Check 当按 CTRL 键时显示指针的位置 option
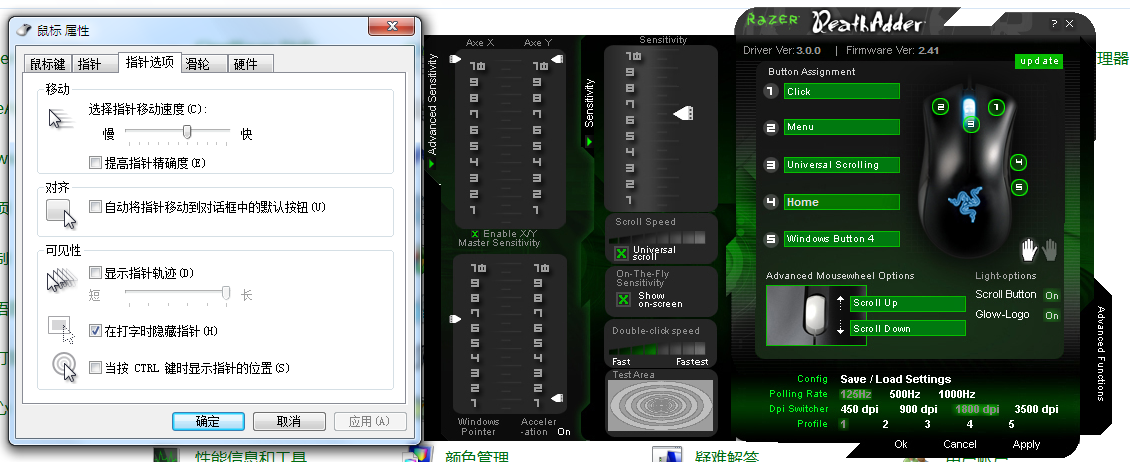This screenshot has width=1130, height=462. (95, 368)
